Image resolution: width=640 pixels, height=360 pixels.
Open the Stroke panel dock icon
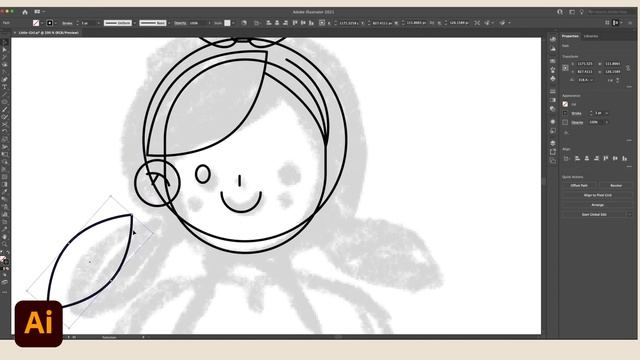pos(553,91)
